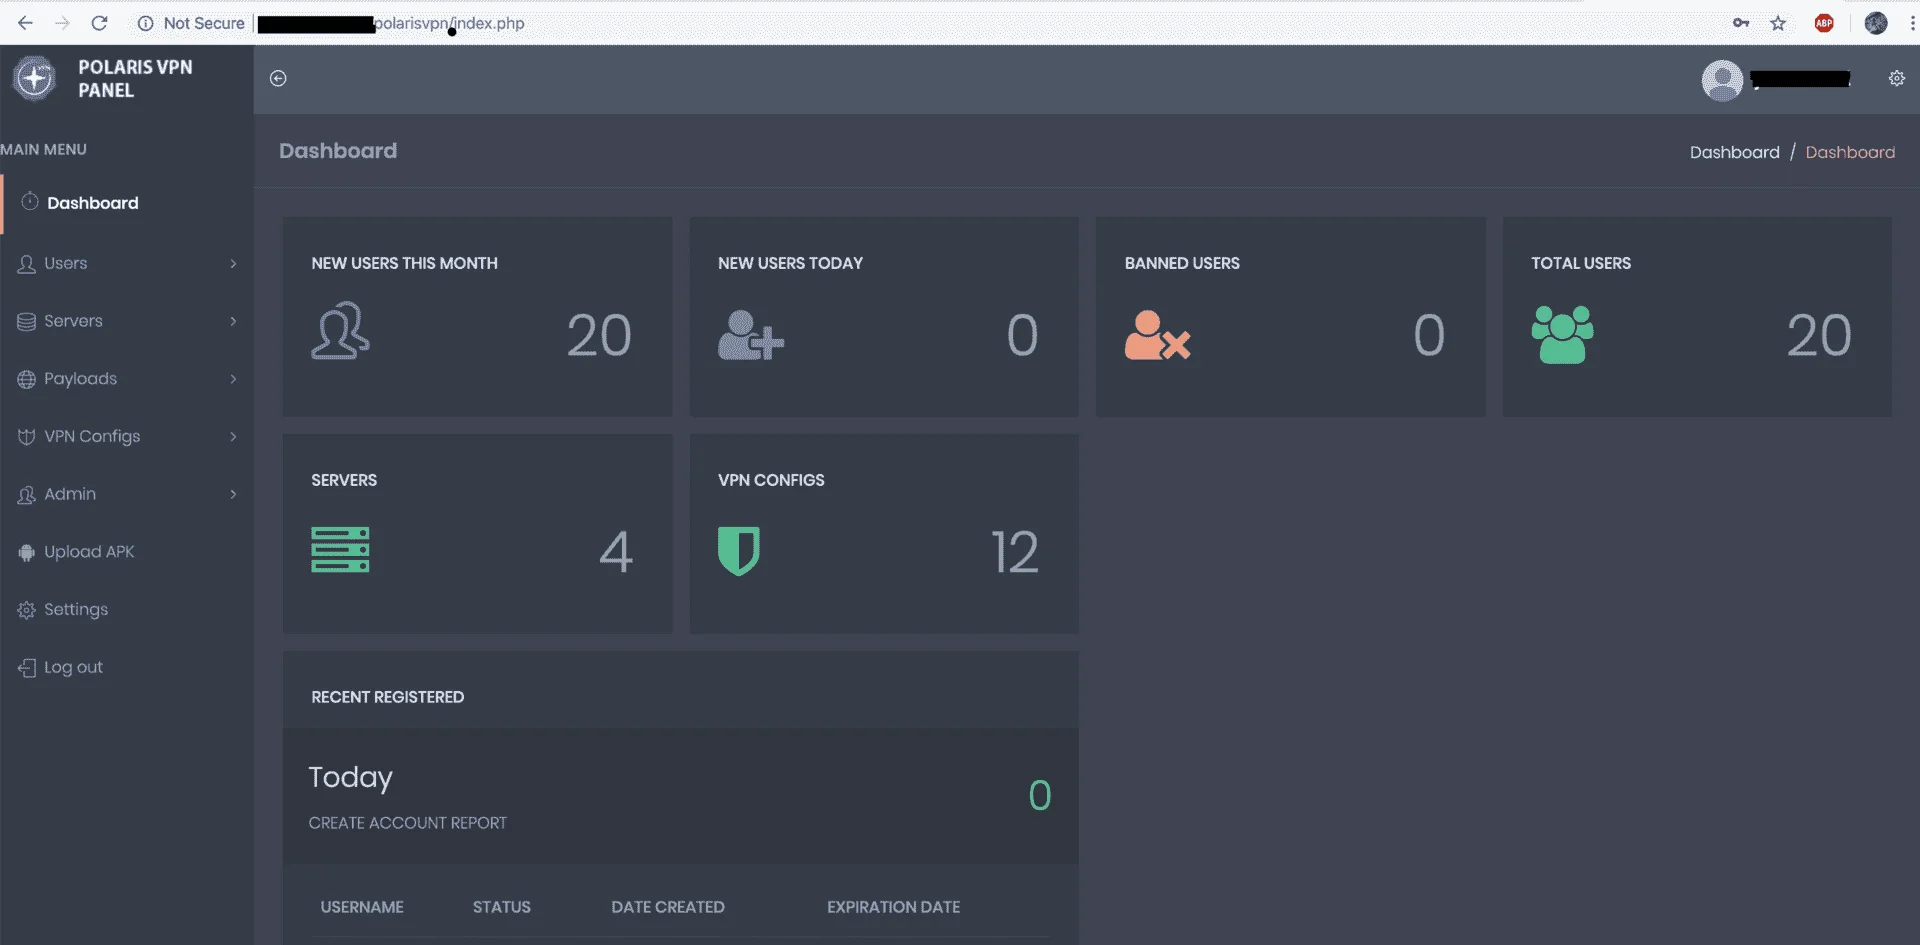Open the Users menu item
The image size is (1920, 945).
[127, 264]
